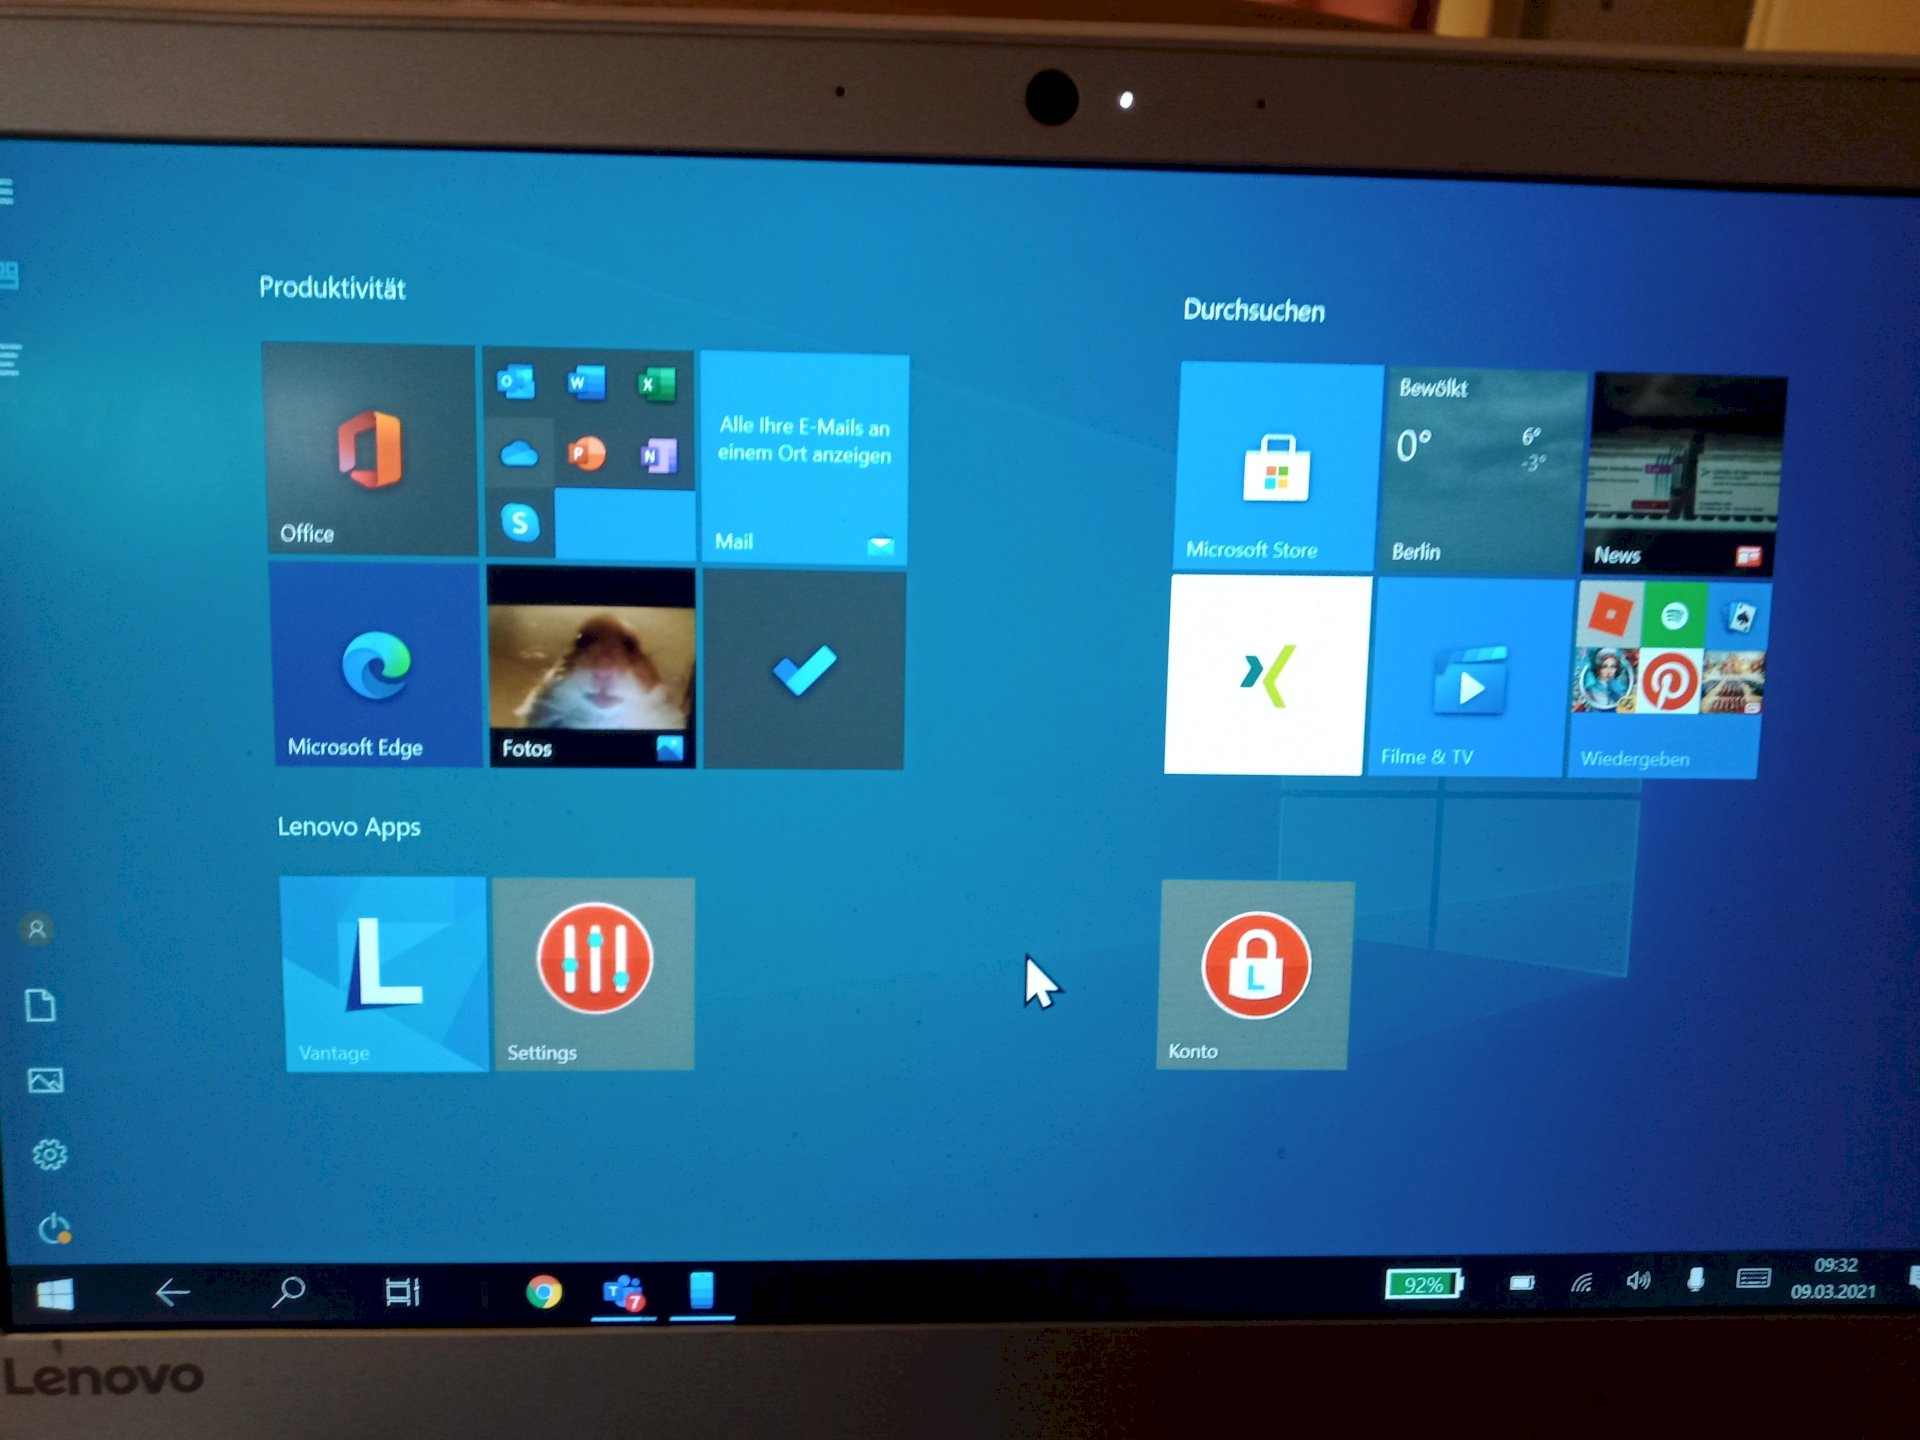Open Documents from the Start sidebar
The width and height of the screenshot is (1920, 1440).
[x=41, y=1005]
